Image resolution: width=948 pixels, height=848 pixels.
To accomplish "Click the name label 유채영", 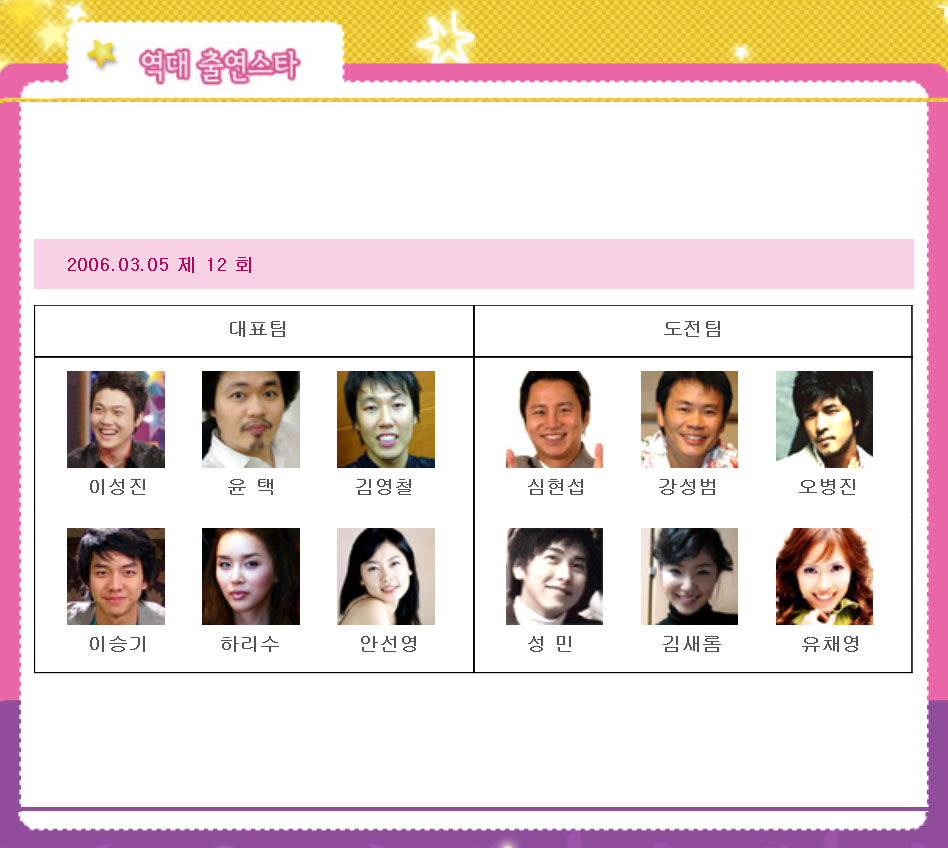I will click(x=830, y=644).
